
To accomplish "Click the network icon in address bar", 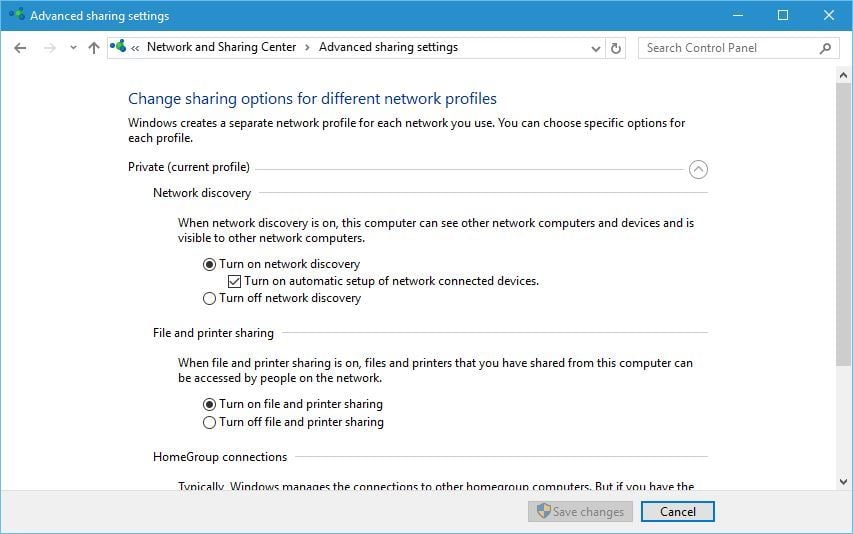I will [118, 47].
